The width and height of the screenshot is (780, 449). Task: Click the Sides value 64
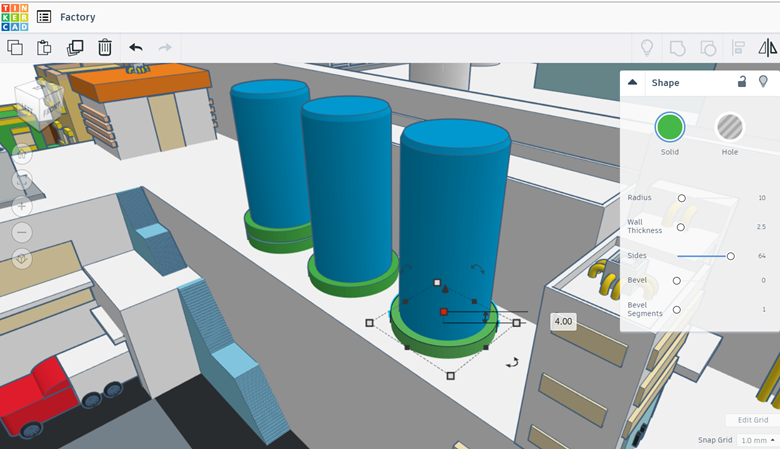coord(762,256)
